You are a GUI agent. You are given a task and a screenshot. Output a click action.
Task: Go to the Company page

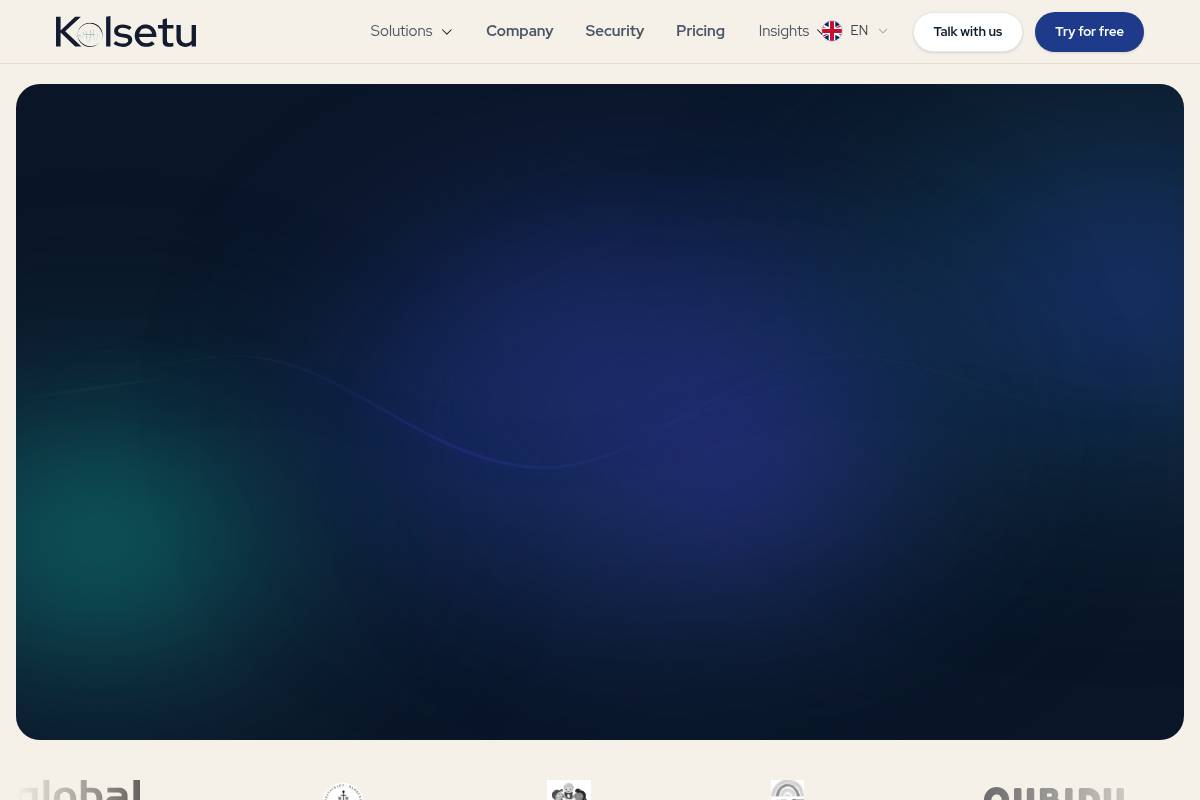click(x=519, y=31)
